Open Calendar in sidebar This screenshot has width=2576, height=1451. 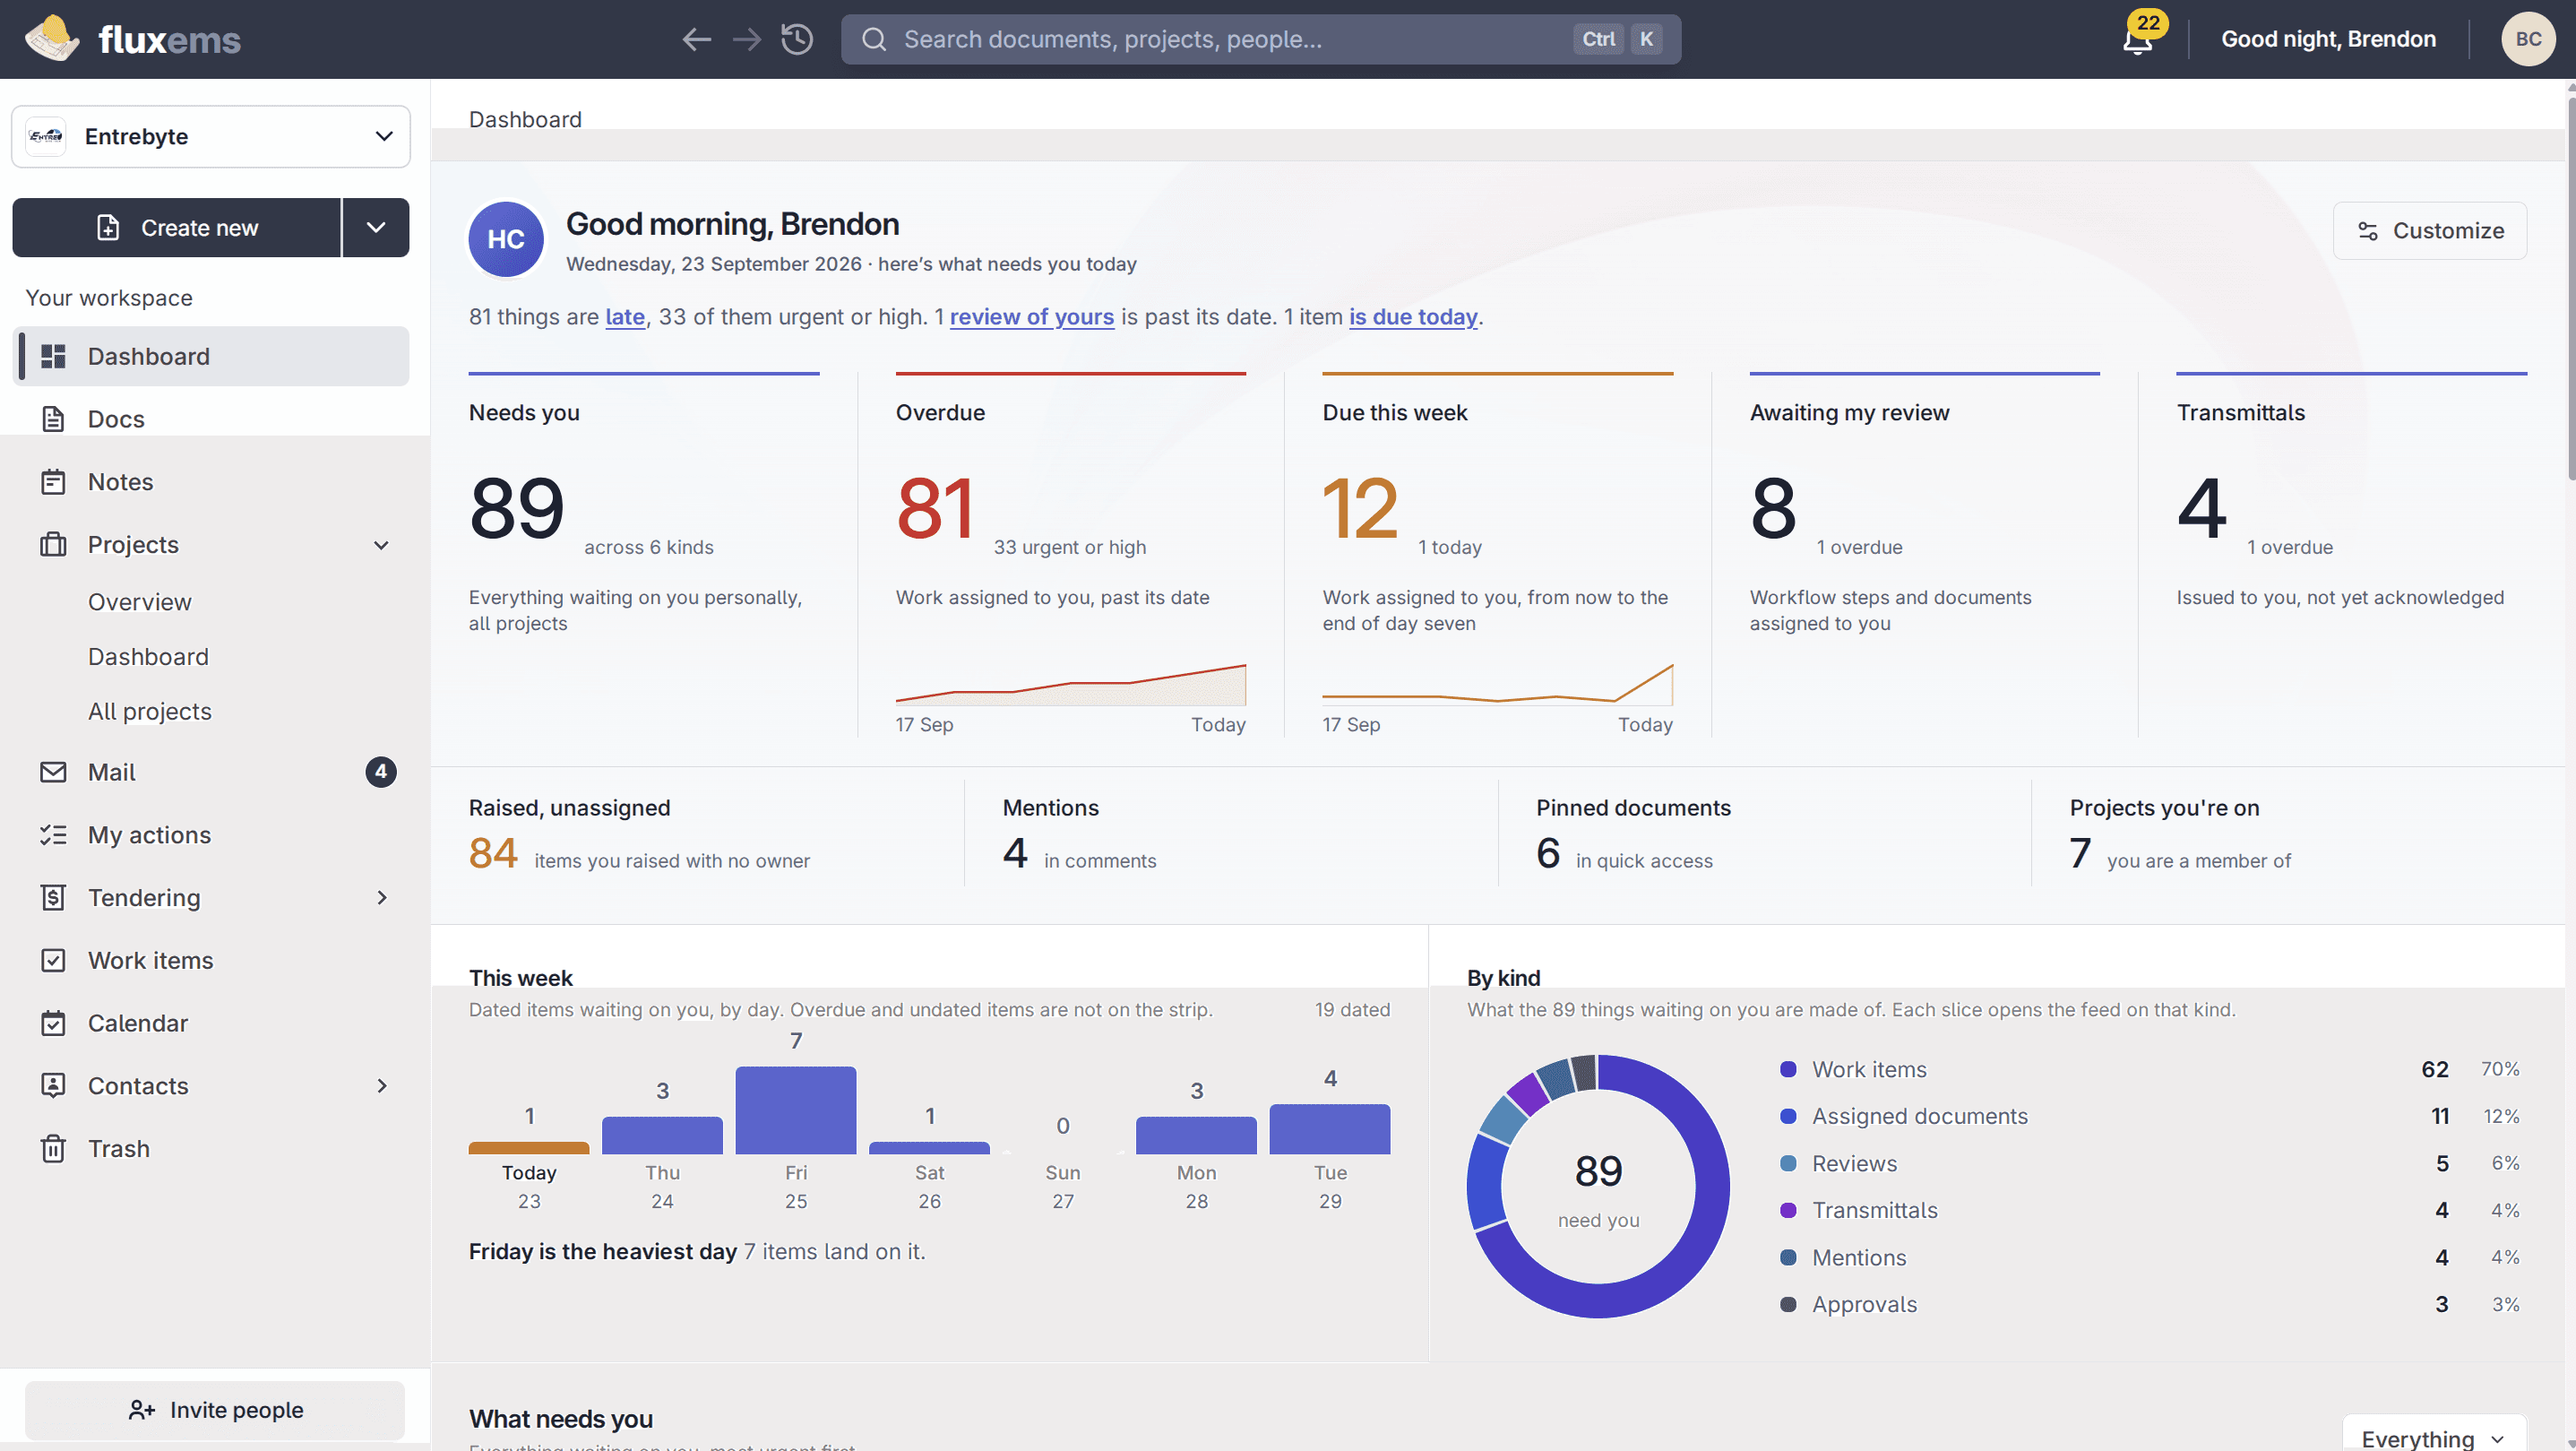(211, 1023)
